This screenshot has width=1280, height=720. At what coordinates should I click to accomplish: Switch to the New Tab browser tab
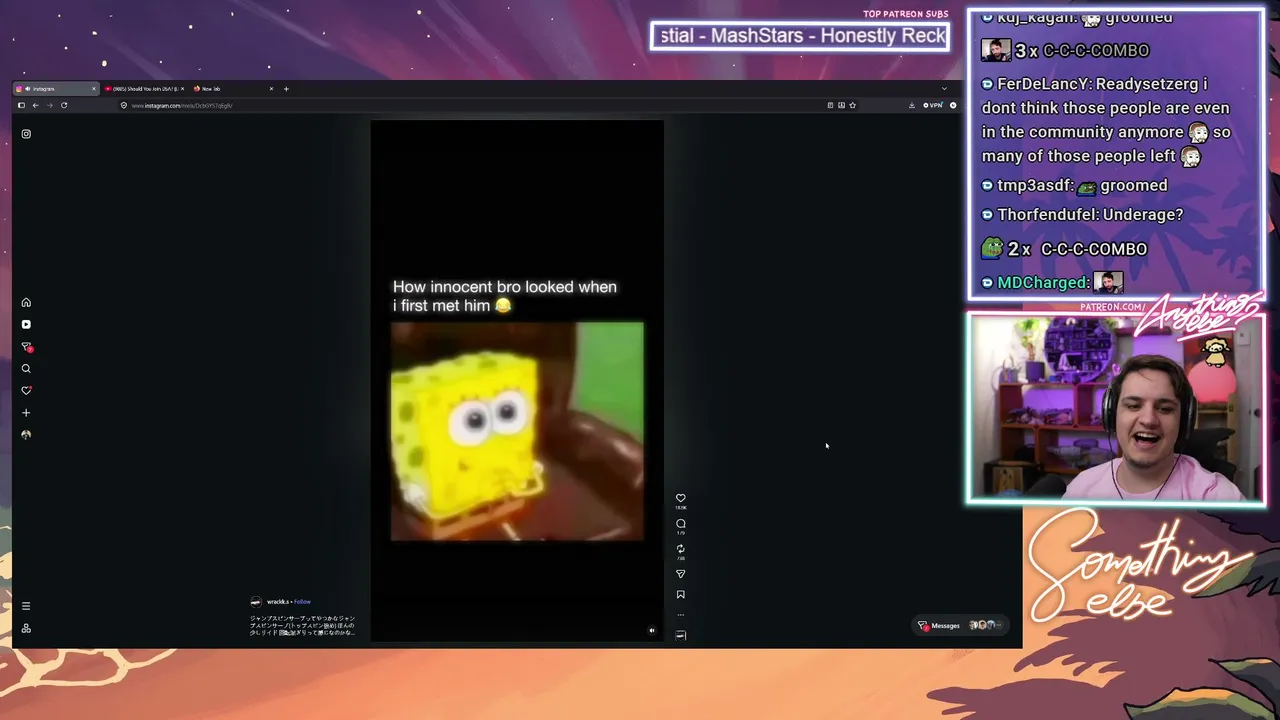[233, 89]
